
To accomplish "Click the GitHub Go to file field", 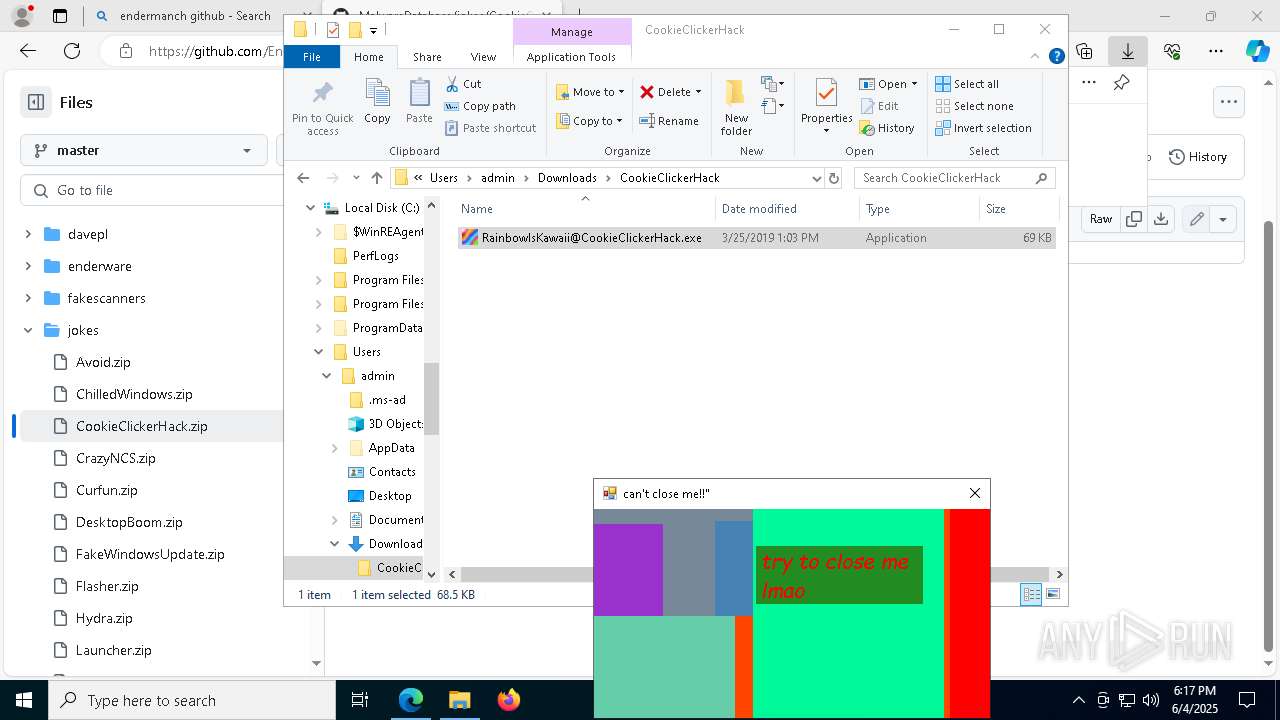I will pyautogui.click(x=152, y=190).
